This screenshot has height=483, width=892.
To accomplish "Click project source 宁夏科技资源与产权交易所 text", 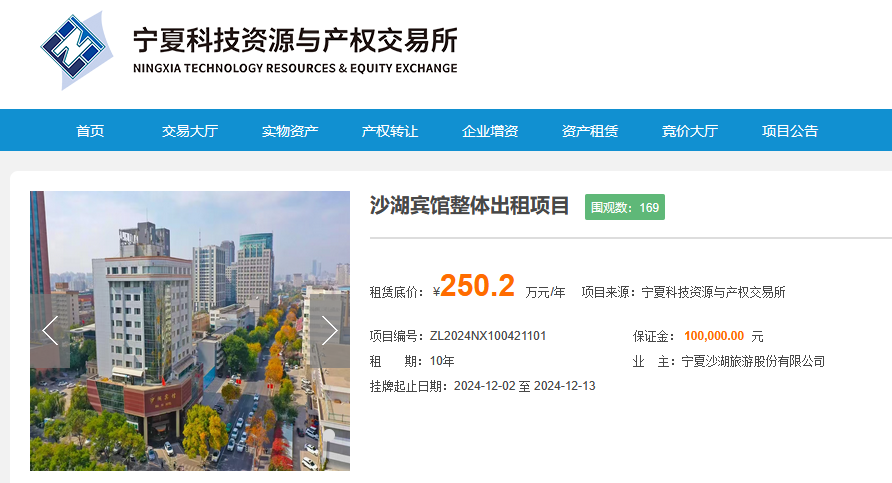I will point(713,292).
